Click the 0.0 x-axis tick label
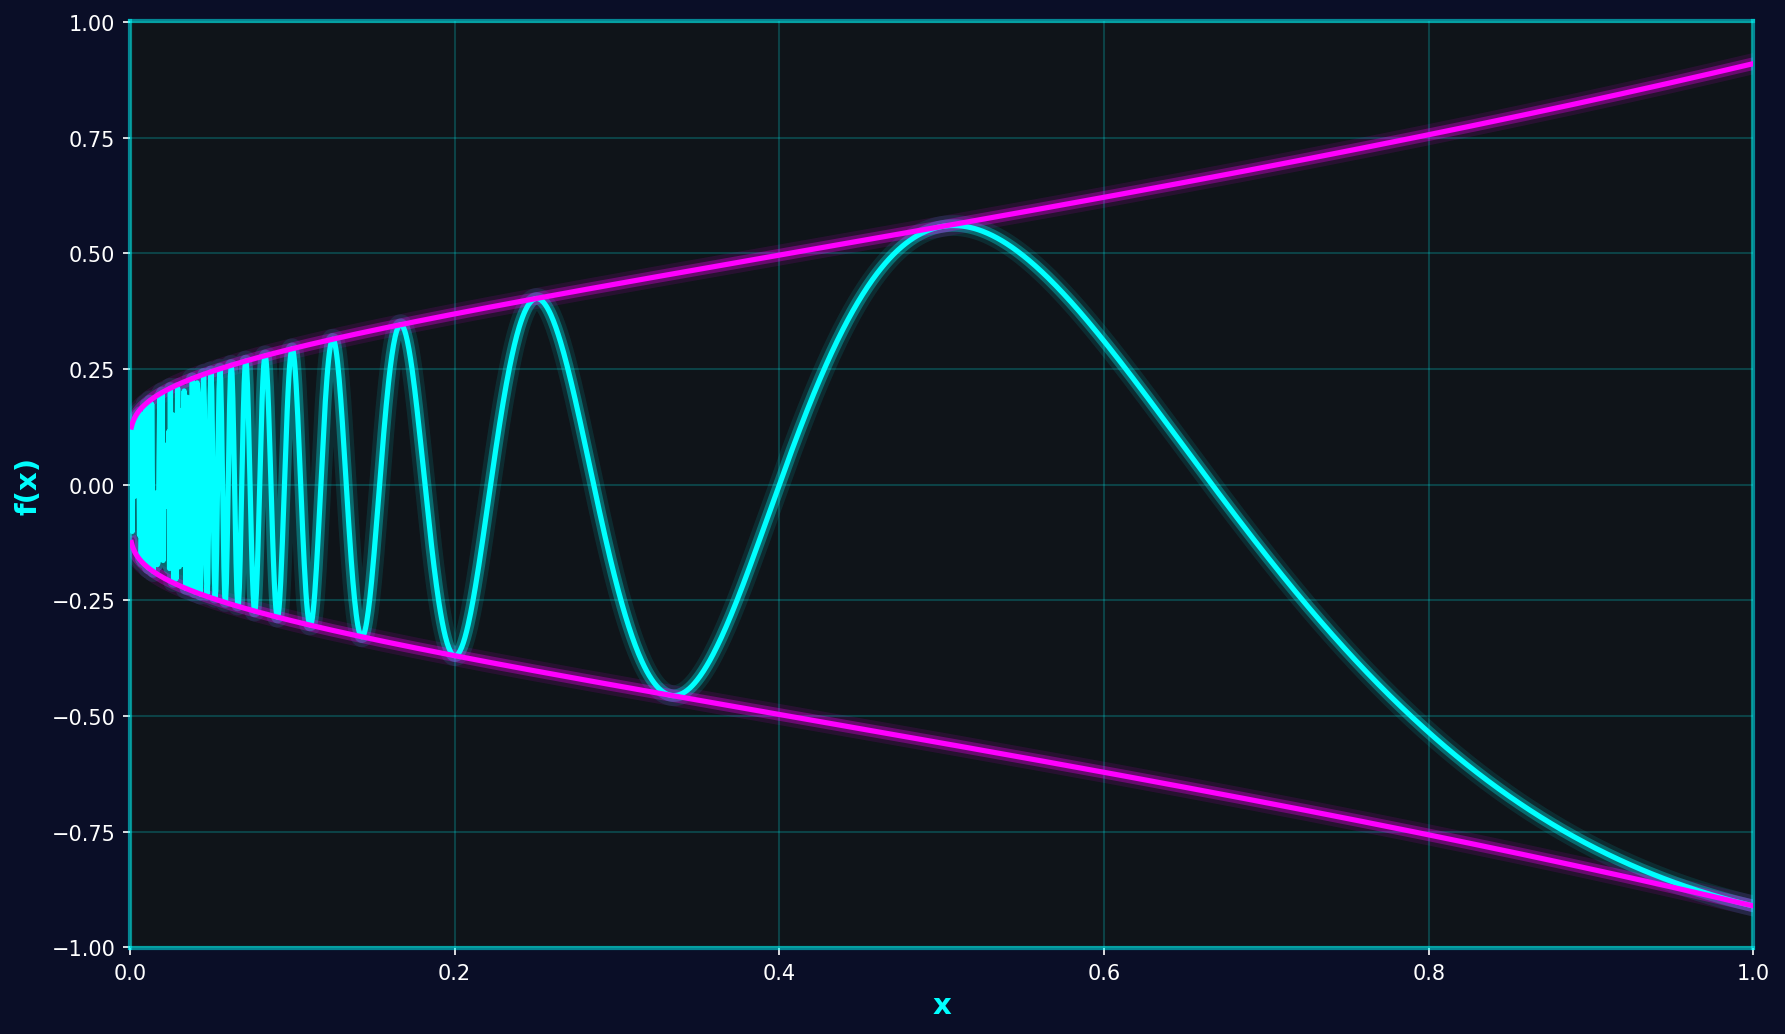This screenshot has width=1785, height=1034. tap(130, 973)
